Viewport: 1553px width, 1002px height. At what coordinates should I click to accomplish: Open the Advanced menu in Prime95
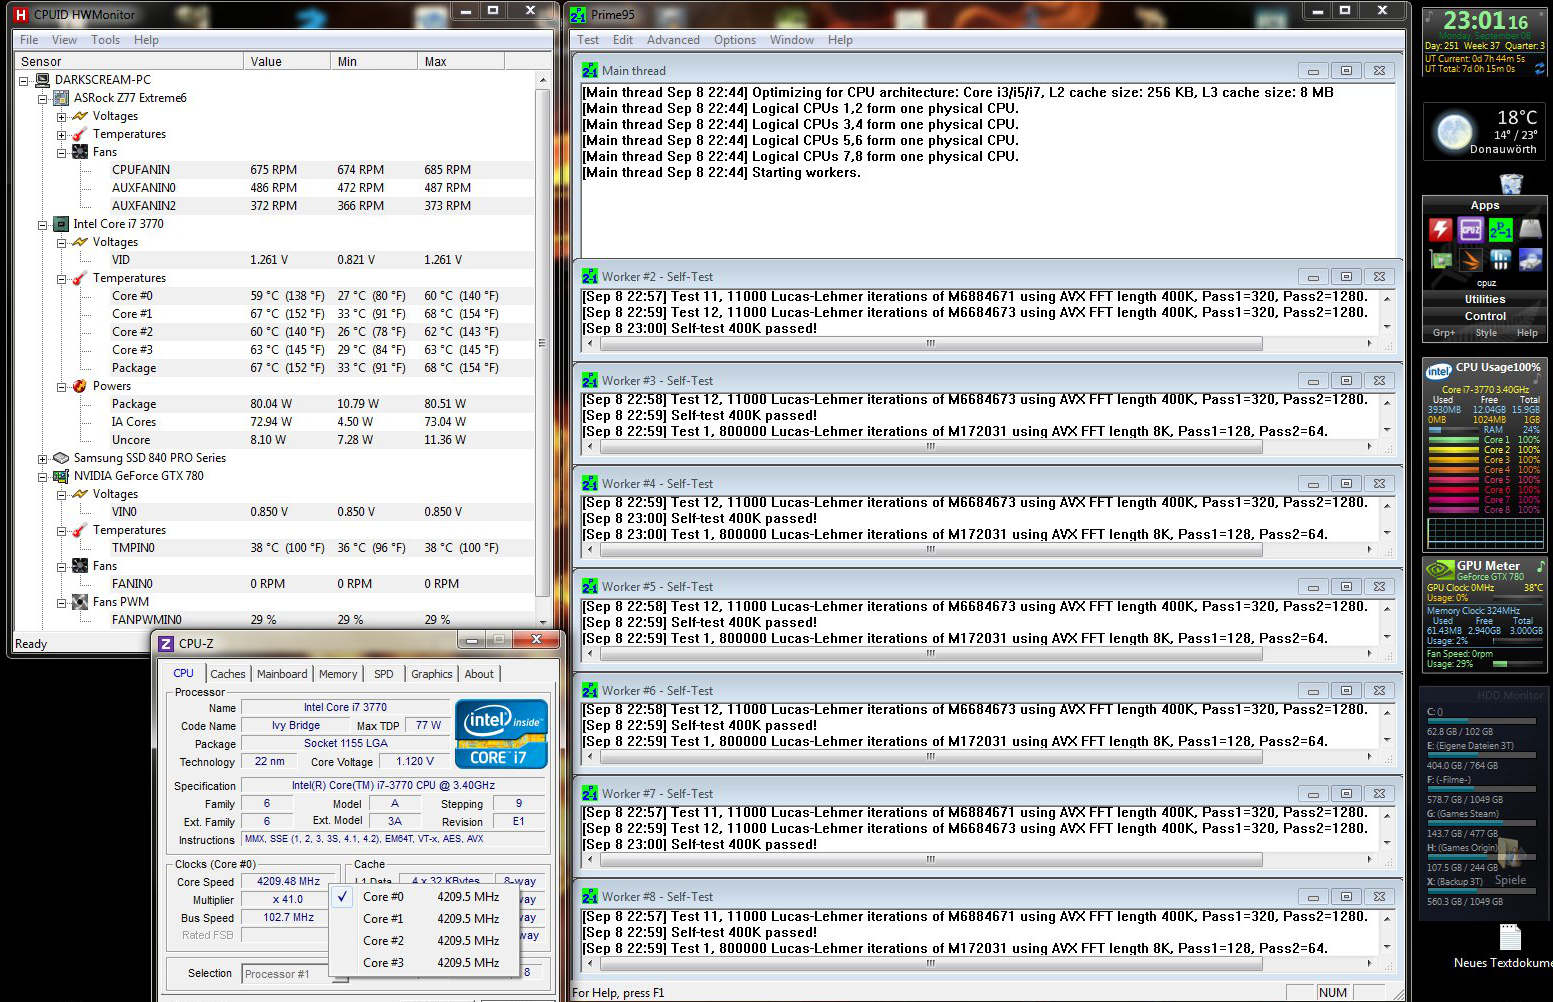click(x=673, y=40)
